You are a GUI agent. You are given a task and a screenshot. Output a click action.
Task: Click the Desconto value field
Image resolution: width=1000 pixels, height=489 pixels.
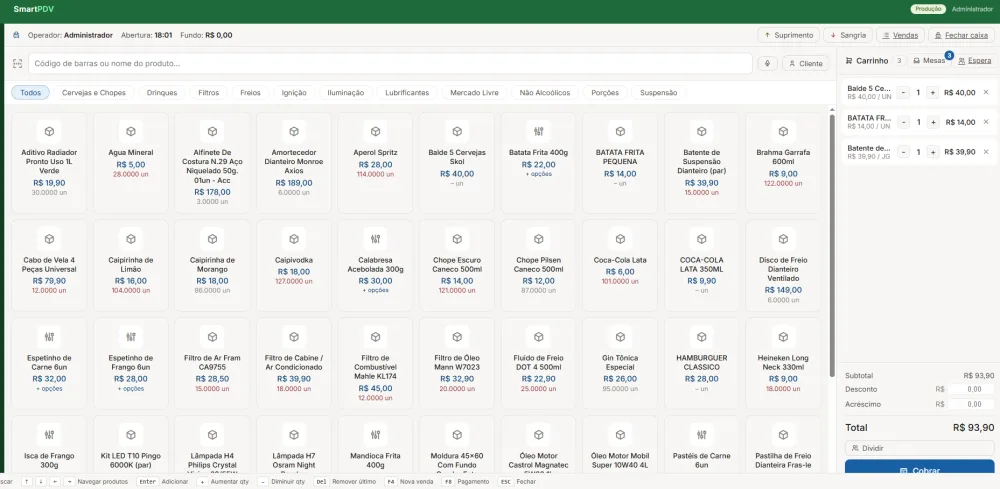970,389
